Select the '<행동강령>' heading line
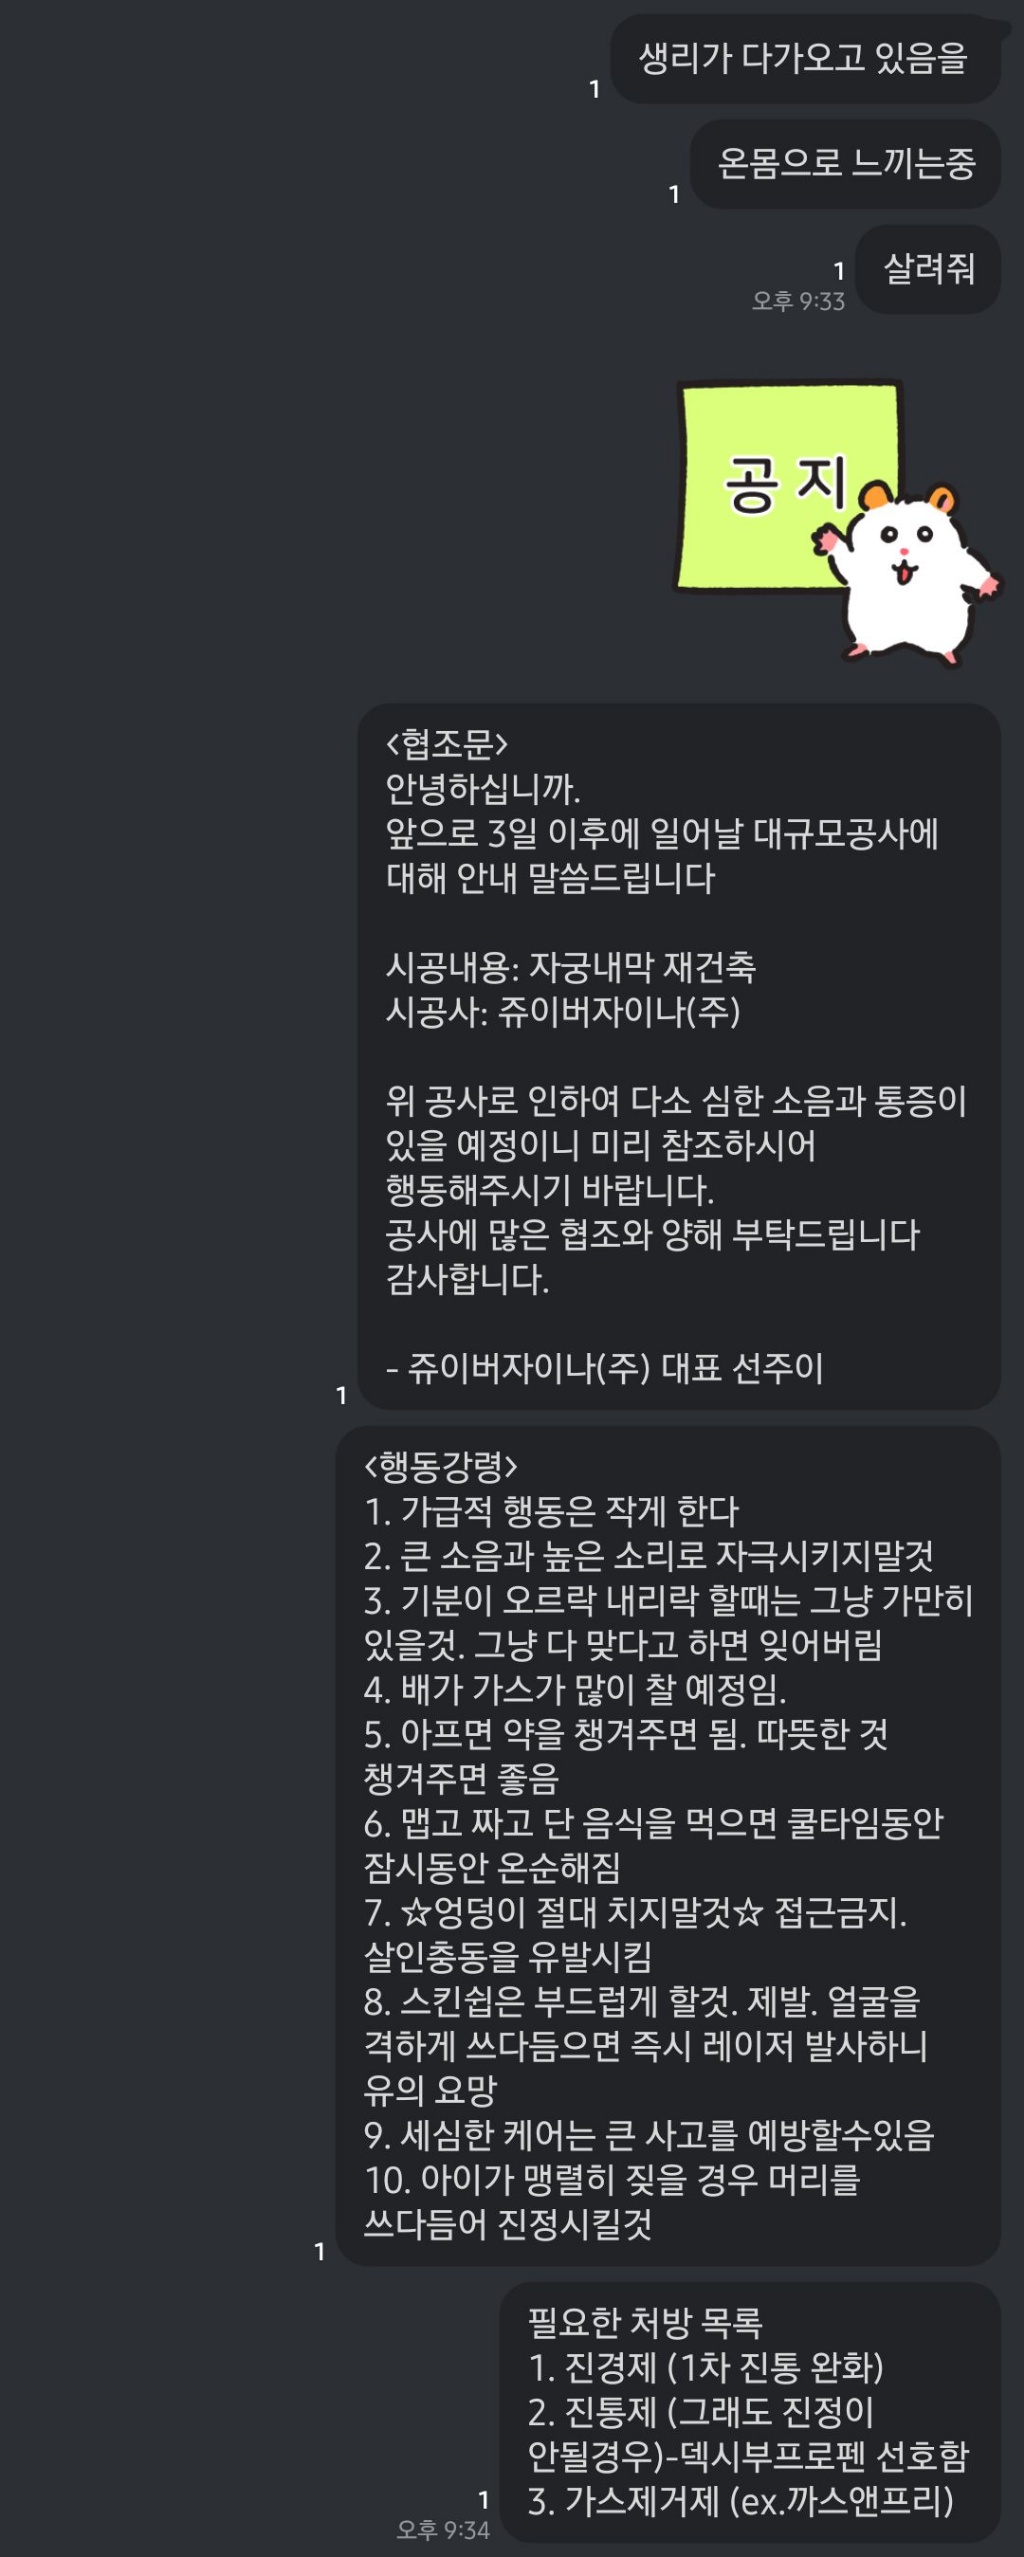The height and width of the screenshot is (2557, 1024). click(441, 1466)
